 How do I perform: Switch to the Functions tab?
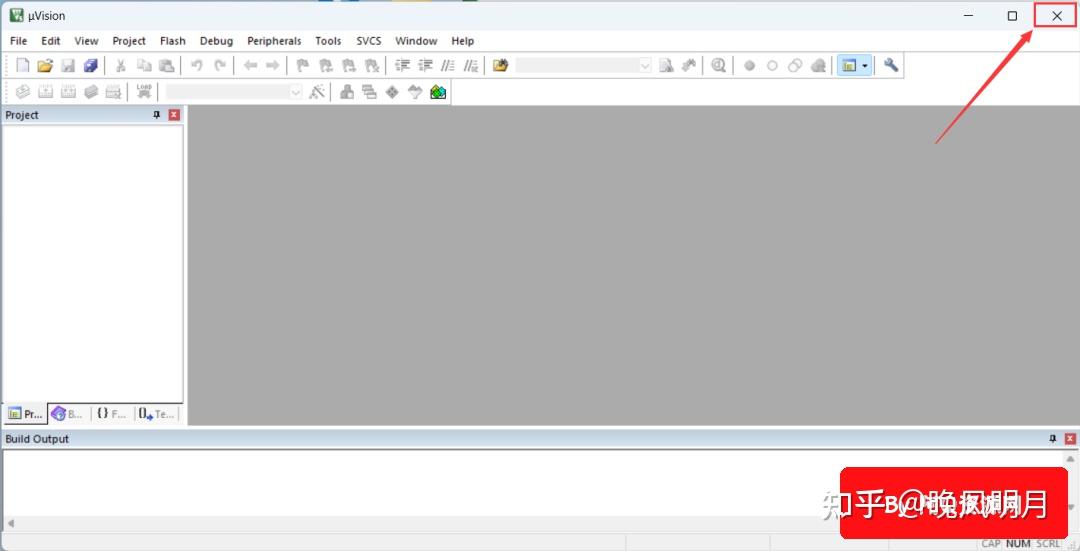[x=112, y=414]
